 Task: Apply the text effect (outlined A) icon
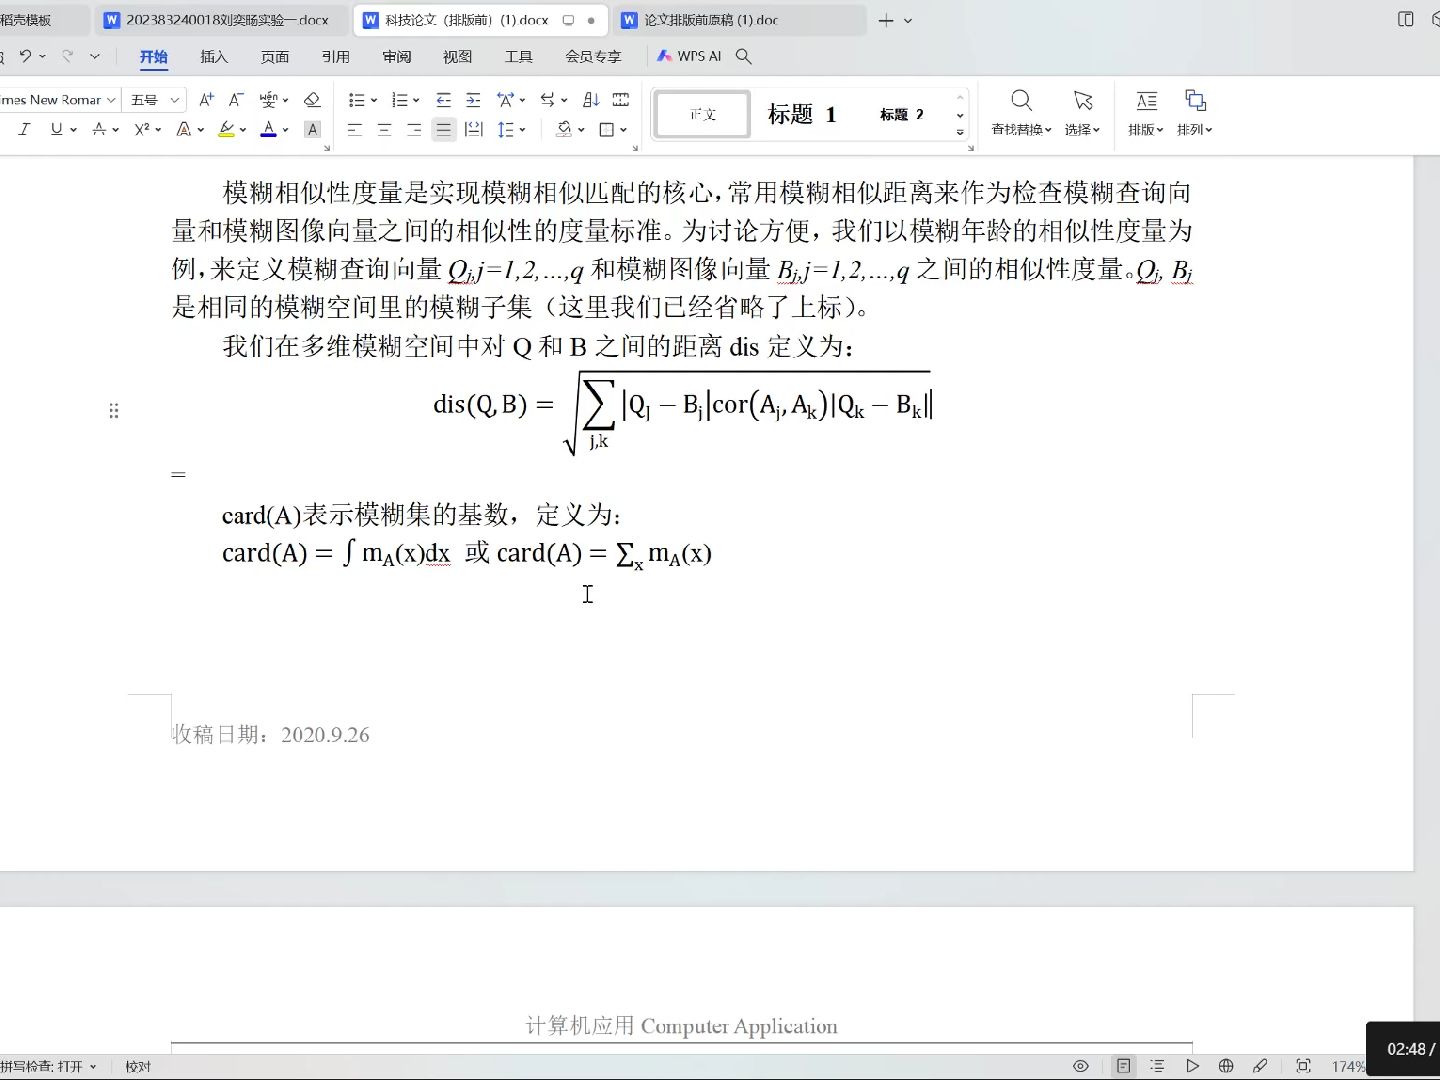[183, 129]
